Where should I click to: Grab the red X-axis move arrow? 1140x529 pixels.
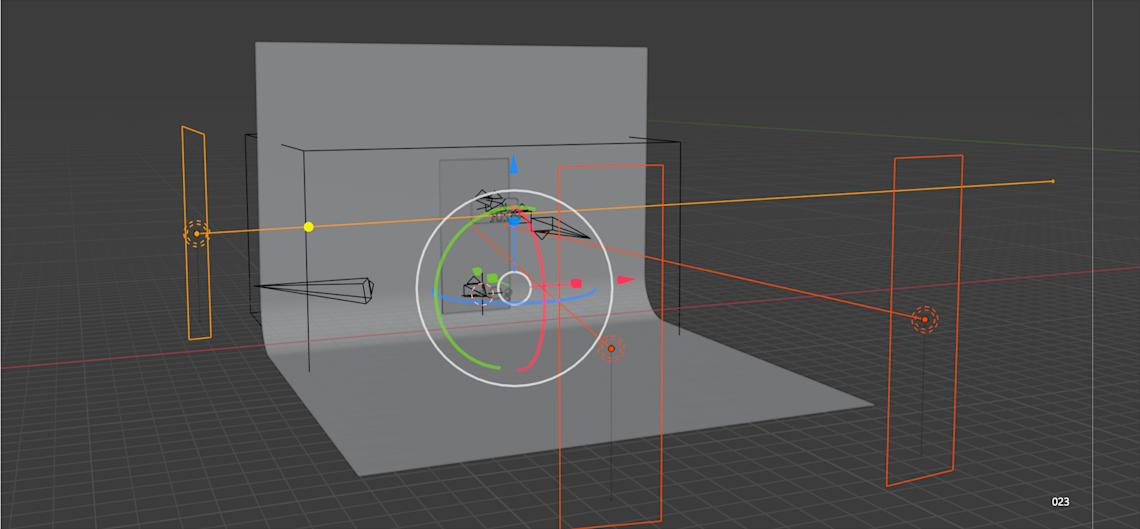[x=626, y=280]
